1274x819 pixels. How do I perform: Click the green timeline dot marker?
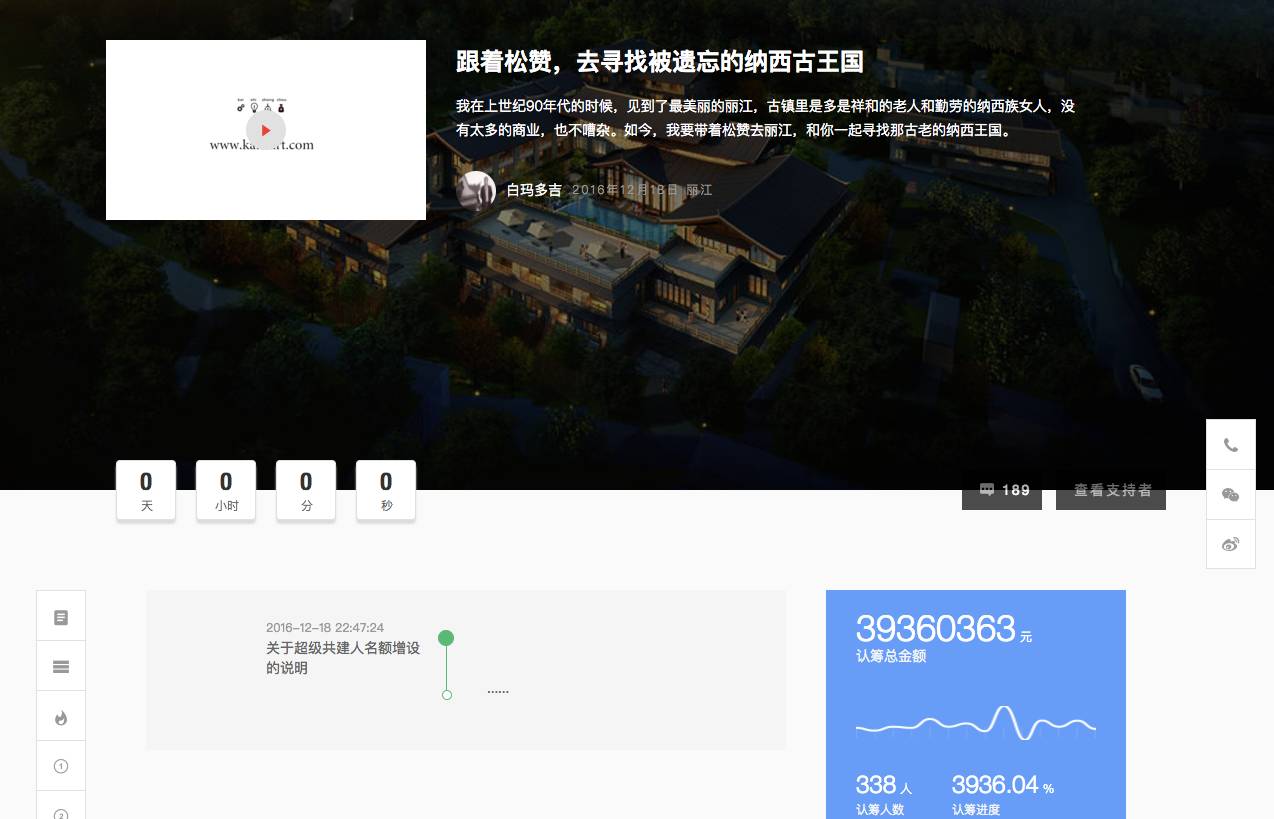tap(446, 636)
